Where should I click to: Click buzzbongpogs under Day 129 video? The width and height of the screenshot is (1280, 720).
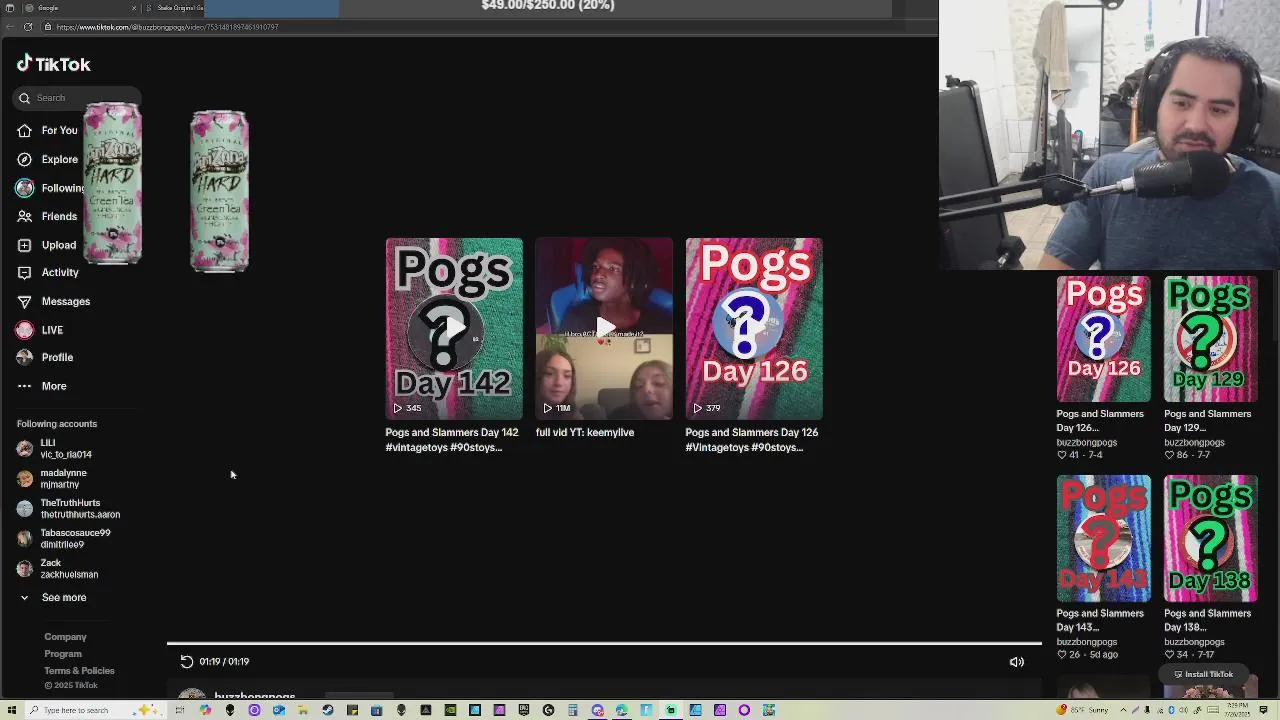click(1194, 442)
